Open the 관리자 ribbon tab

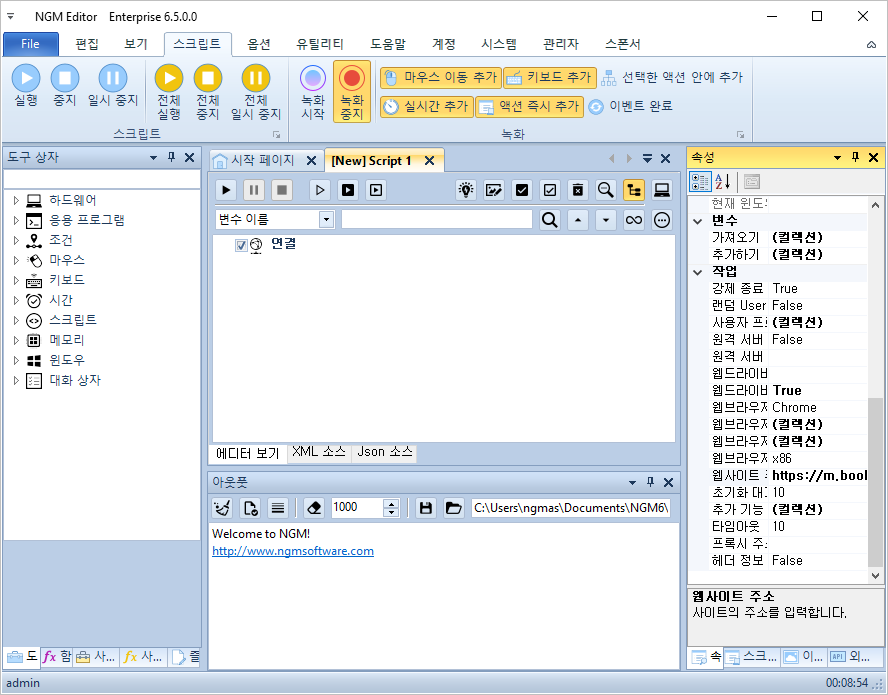(x=561, y=44)
